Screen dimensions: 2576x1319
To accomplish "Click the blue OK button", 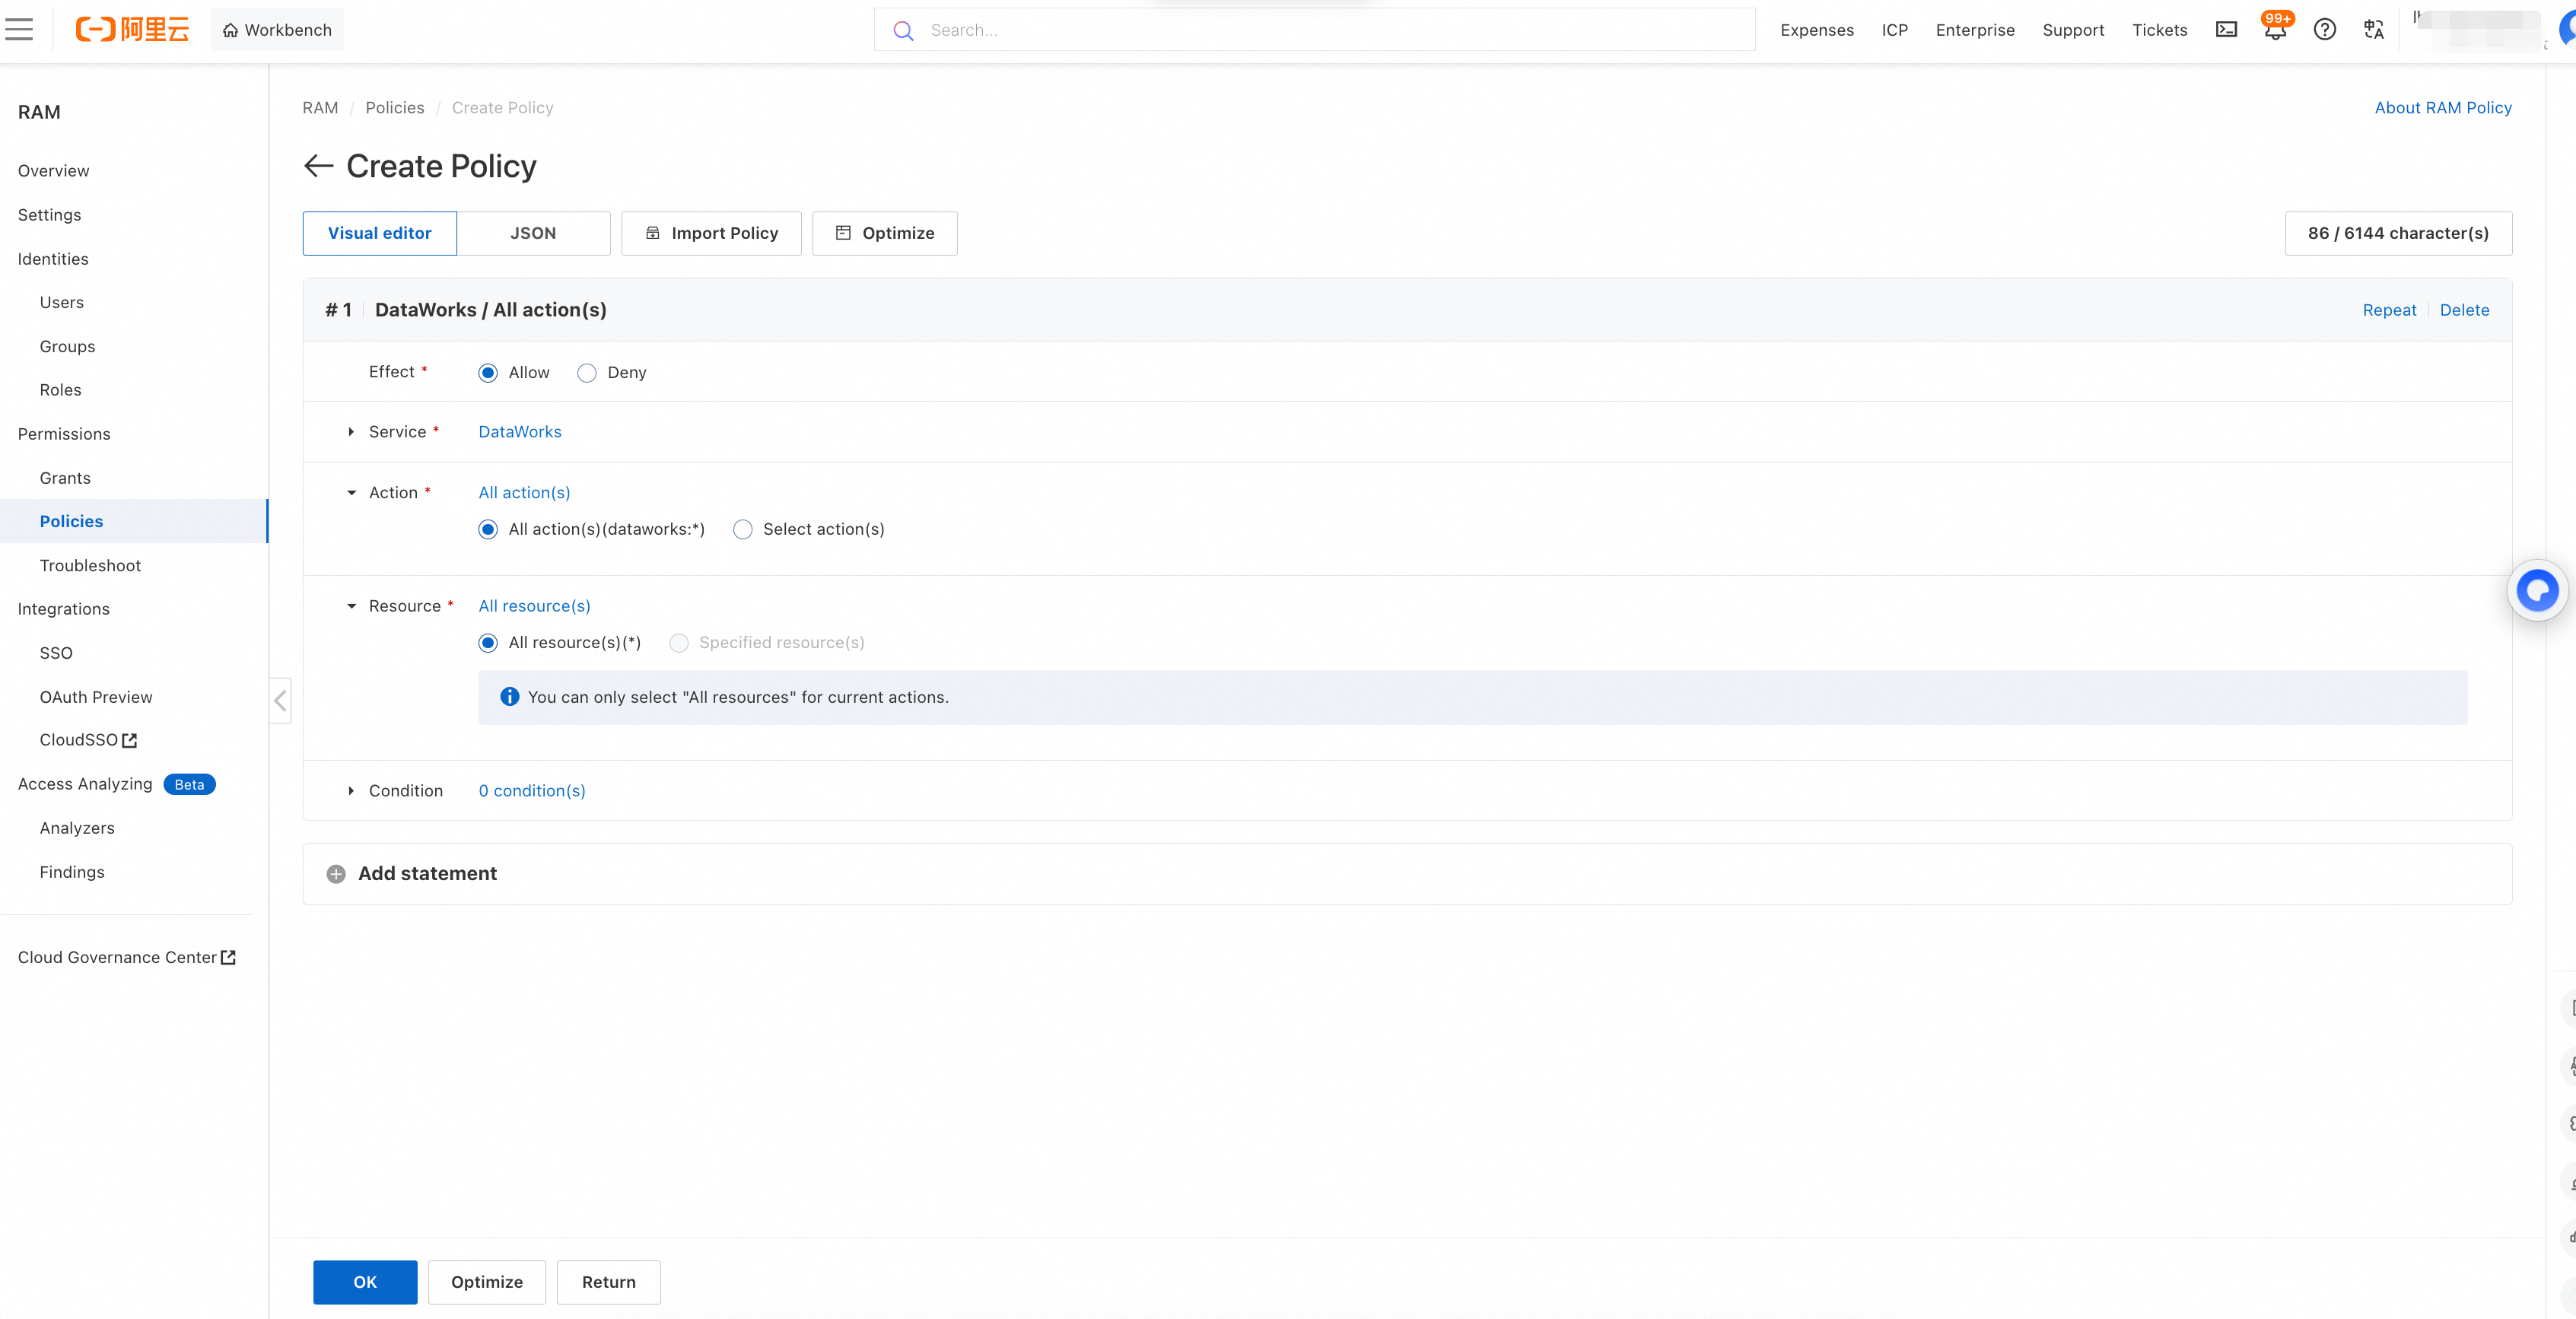I will pyautogui.click(x=365, y=1282).
